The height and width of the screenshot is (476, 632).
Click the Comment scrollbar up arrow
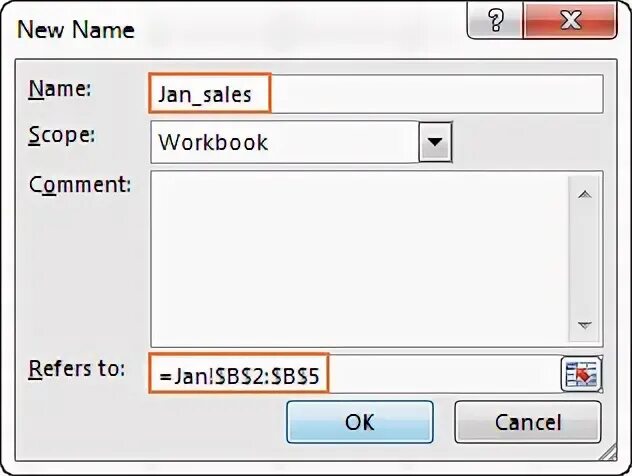click(x=585, y=195)
